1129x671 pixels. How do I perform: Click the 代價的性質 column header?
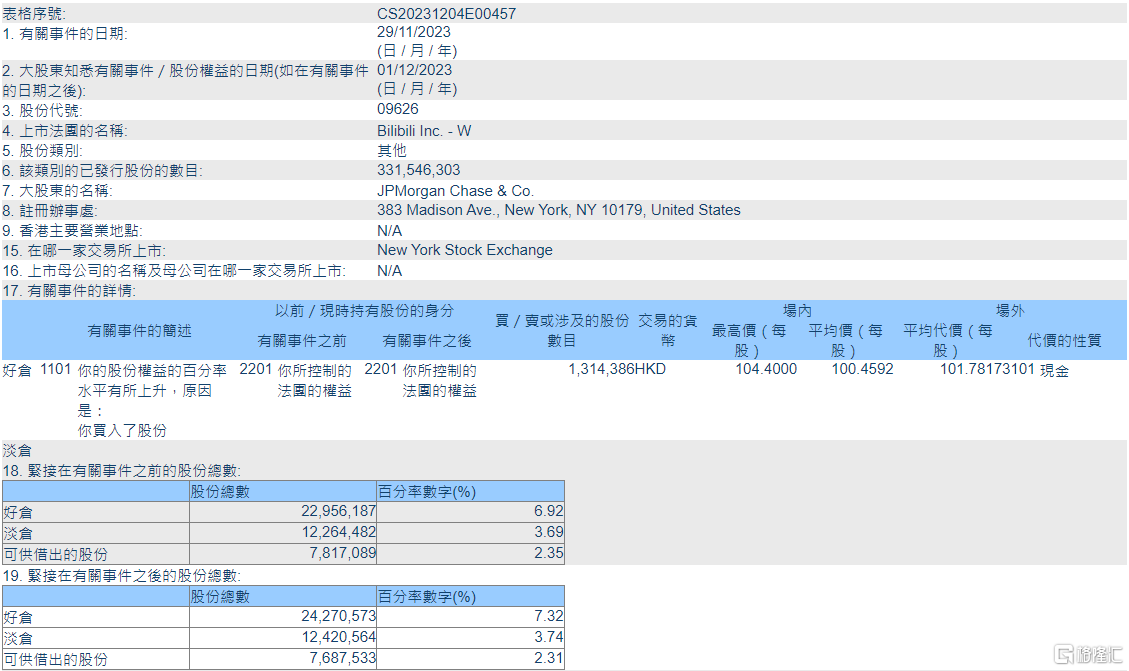[1064, 341]
